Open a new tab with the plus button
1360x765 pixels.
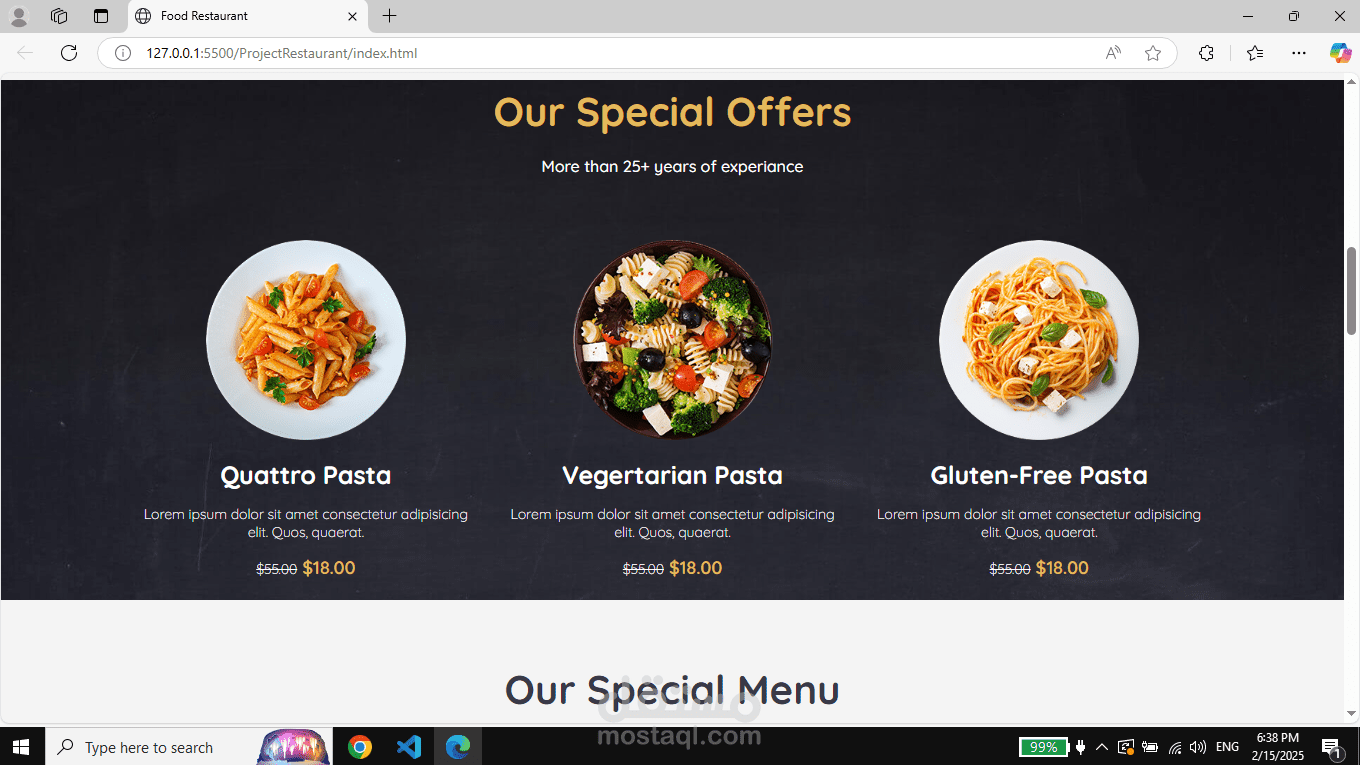[x=390, y=16]
